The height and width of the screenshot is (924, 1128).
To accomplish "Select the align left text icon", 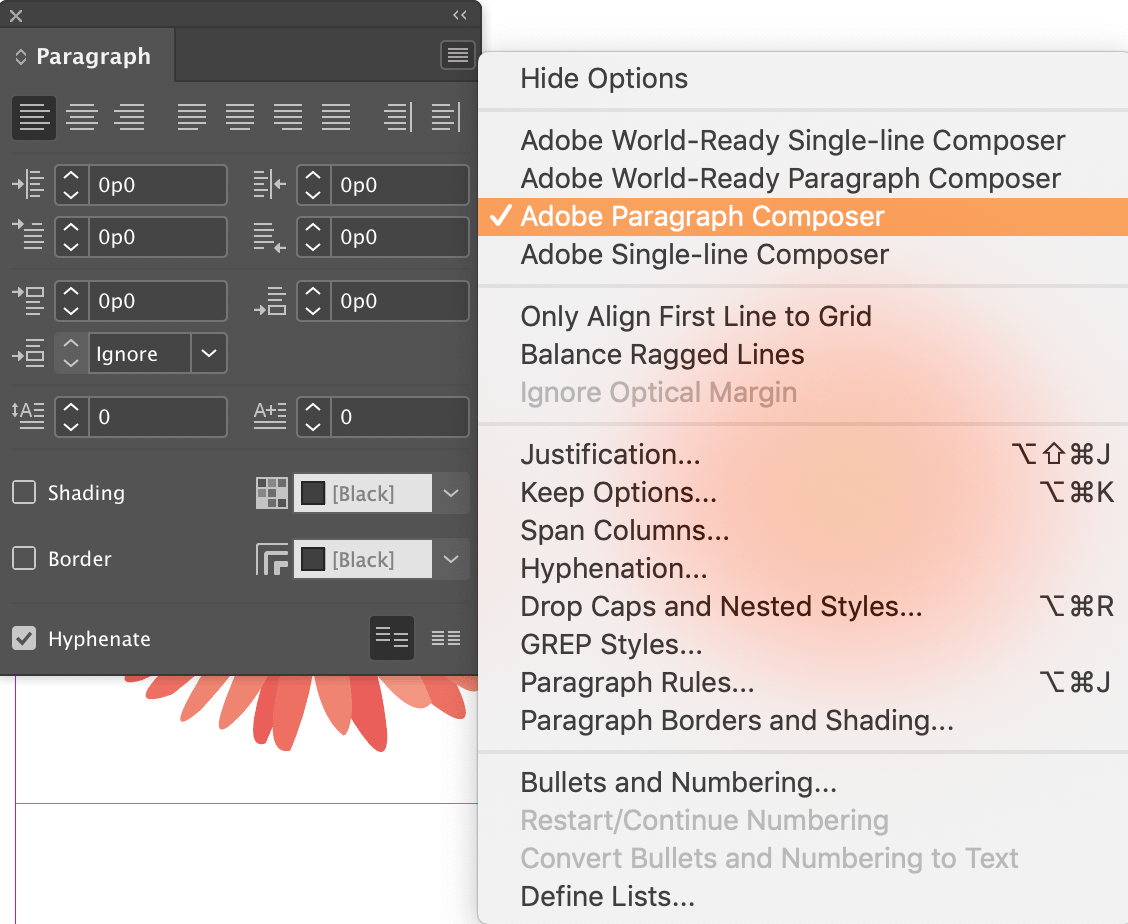I will click(x=33, y=117).
